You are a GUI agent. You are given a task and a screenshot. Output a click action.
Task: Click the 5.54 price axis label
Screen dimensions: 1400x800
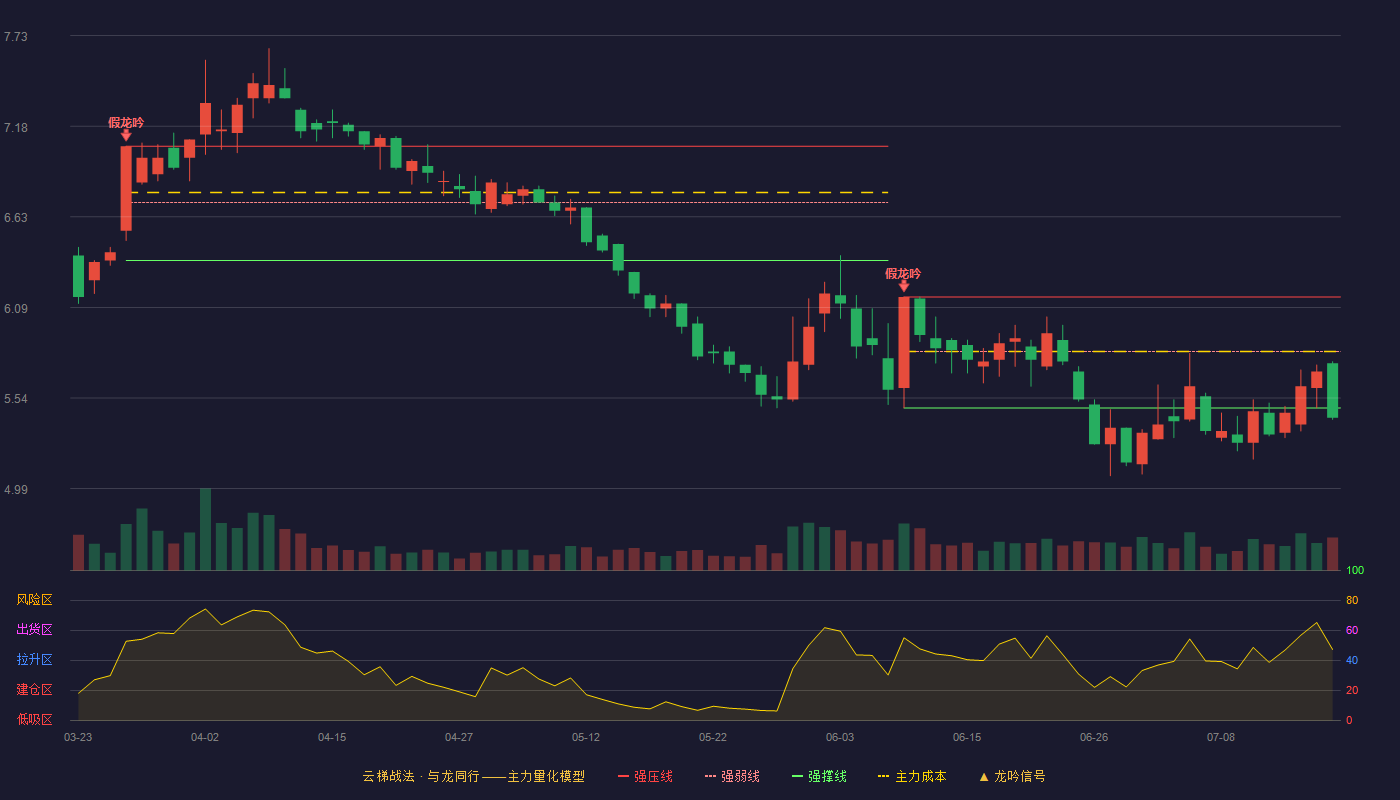click(16, 399)
